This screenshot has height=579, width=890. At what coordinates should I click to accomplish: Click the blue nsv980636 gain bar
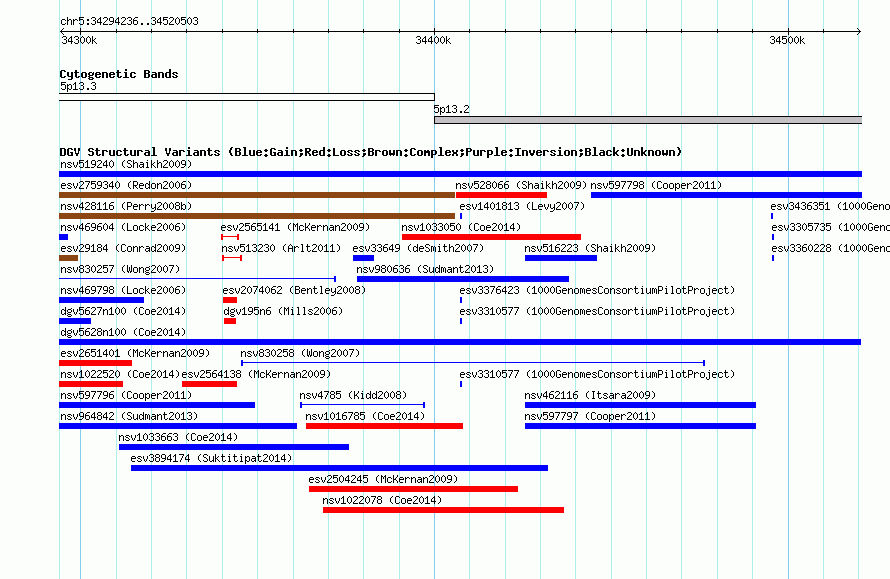point(463,279)
